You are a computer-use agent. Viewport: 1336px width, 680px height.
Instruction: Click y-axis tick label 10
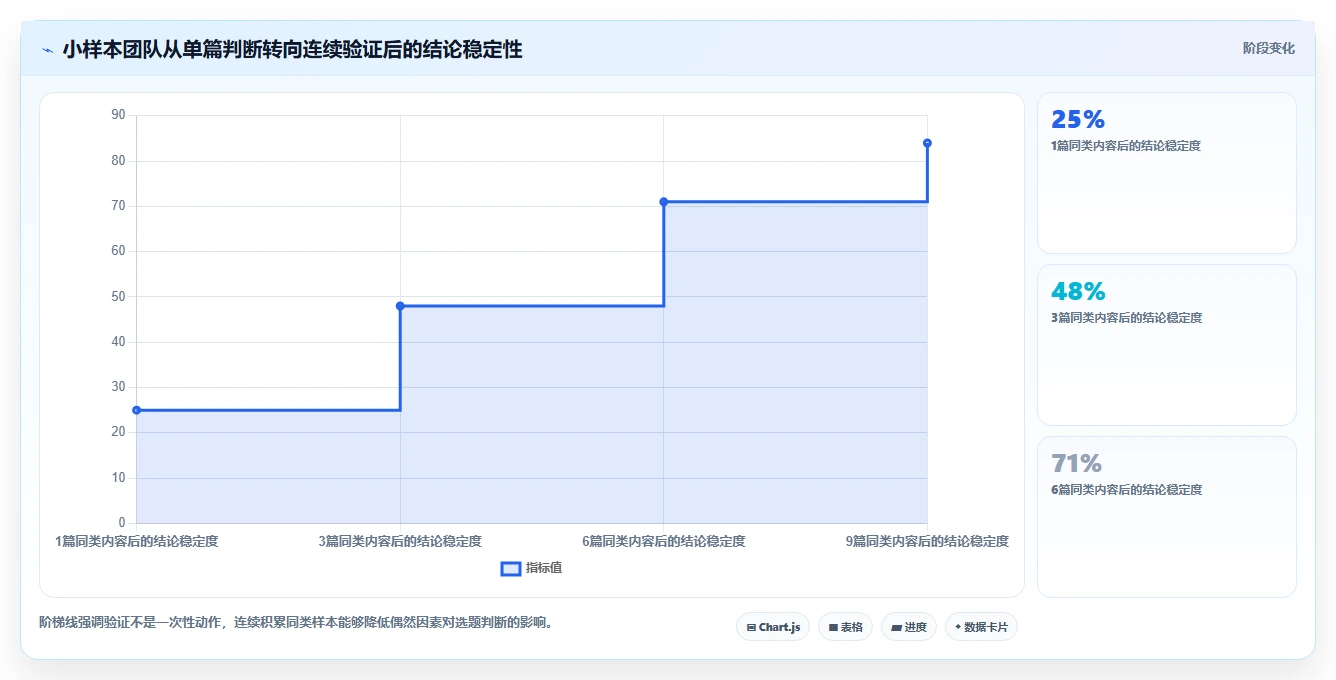tap(118, 478)
